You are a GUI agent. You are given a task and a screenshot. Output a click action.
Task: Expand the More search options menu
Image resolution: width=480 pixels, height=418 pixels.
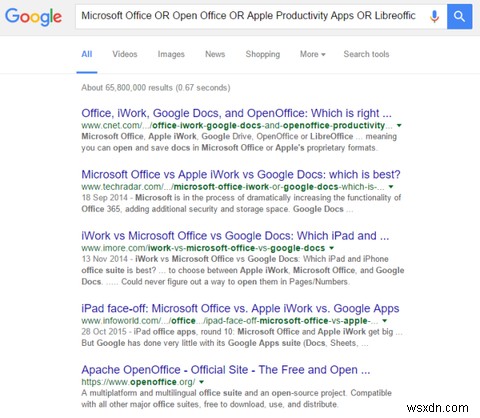(x=312, y=54)
